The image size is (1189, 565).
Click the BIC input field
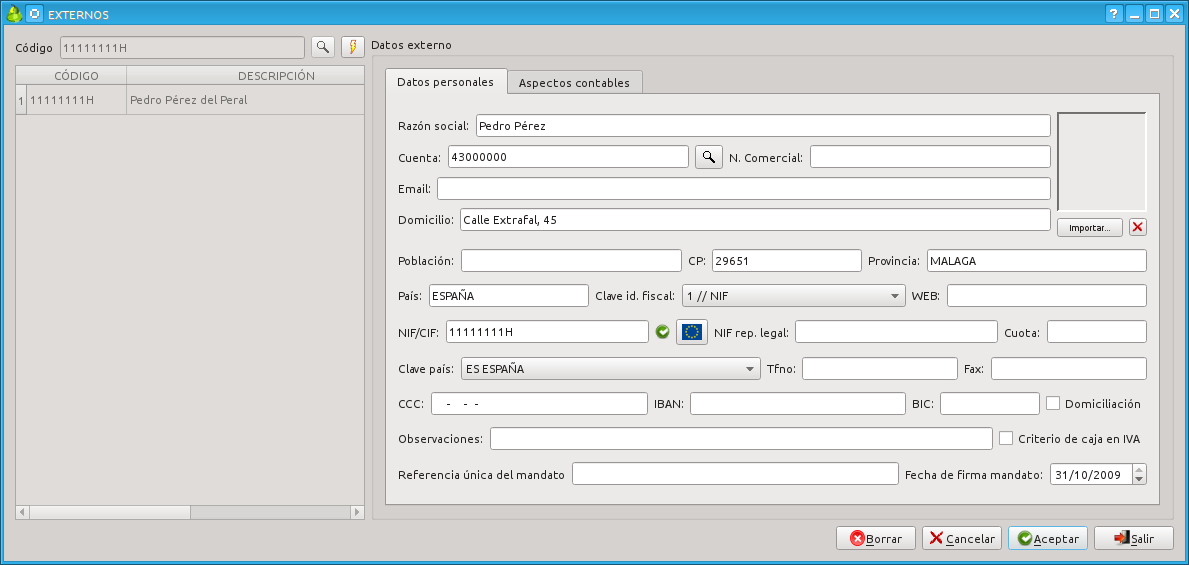[990, 403]
